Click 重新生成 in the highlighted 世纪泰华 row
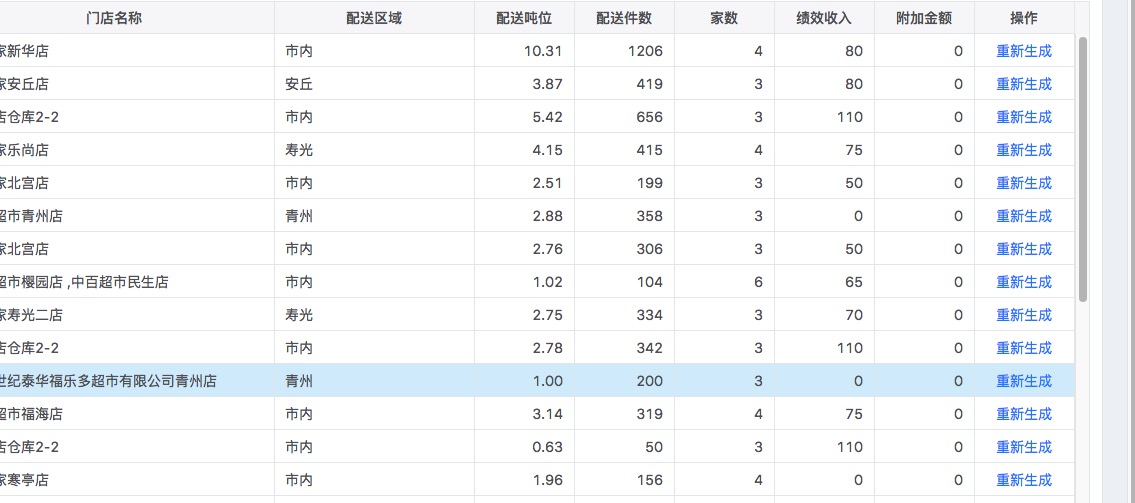1135x503 pixels. (1024, 381)
